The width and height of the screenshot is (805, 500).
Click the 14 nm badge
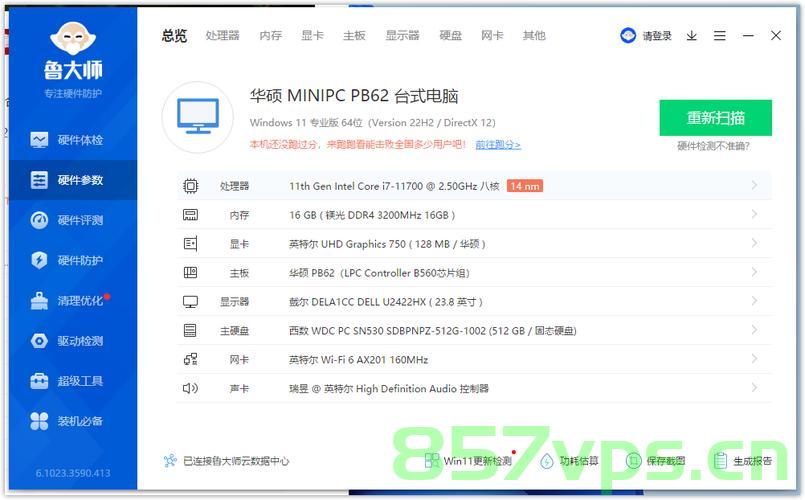tap(525, 186)
